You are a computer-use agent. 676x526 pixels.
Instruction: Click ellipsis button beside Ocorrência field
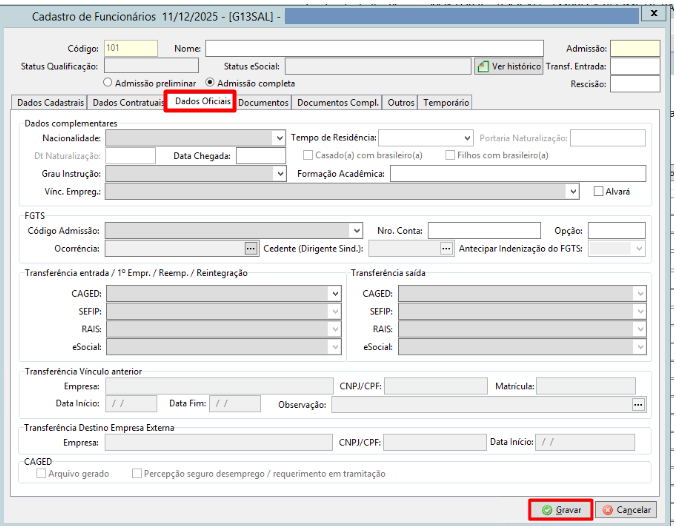point(250,249)
